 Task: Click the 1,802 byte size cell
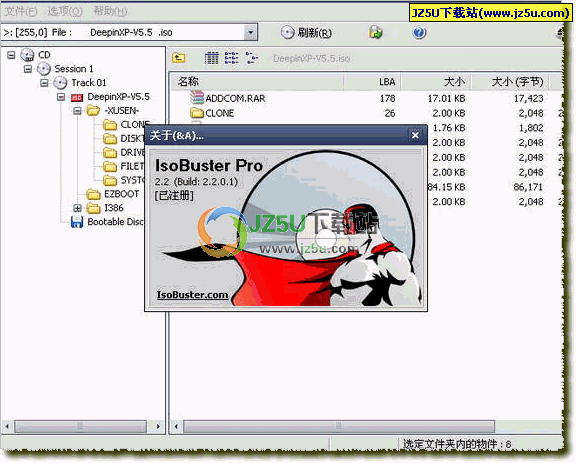pyautogui.click(x=531, y=128)
